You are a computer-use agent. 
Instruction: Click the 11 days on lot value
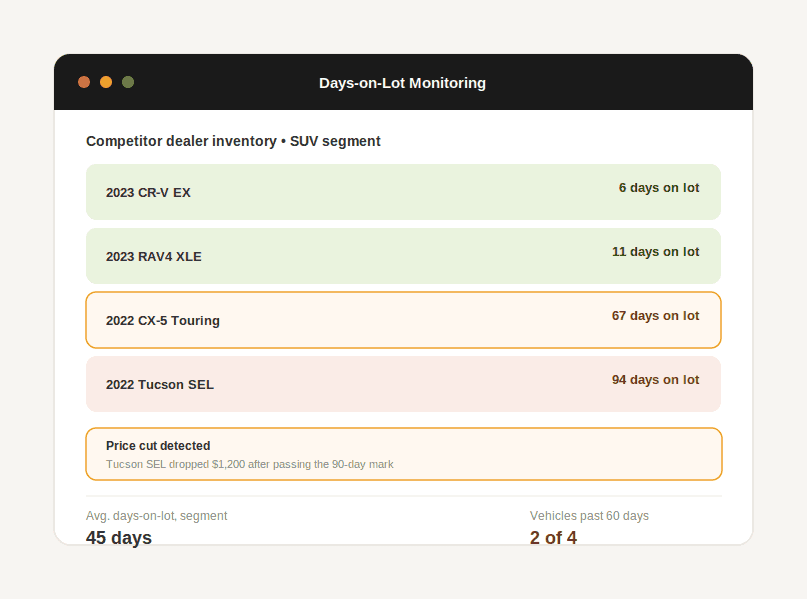point(655,252)
